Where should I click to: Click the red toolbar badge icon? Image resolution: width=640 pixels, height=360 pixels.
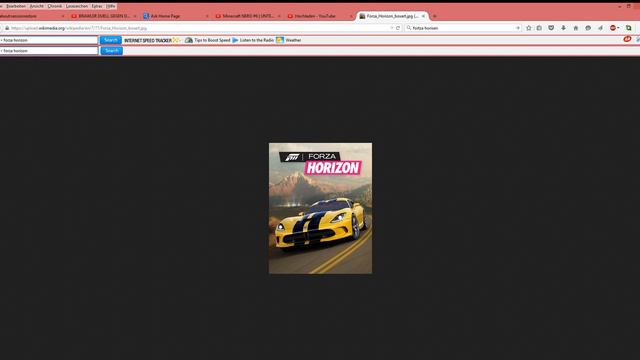(x=627, y=39)
